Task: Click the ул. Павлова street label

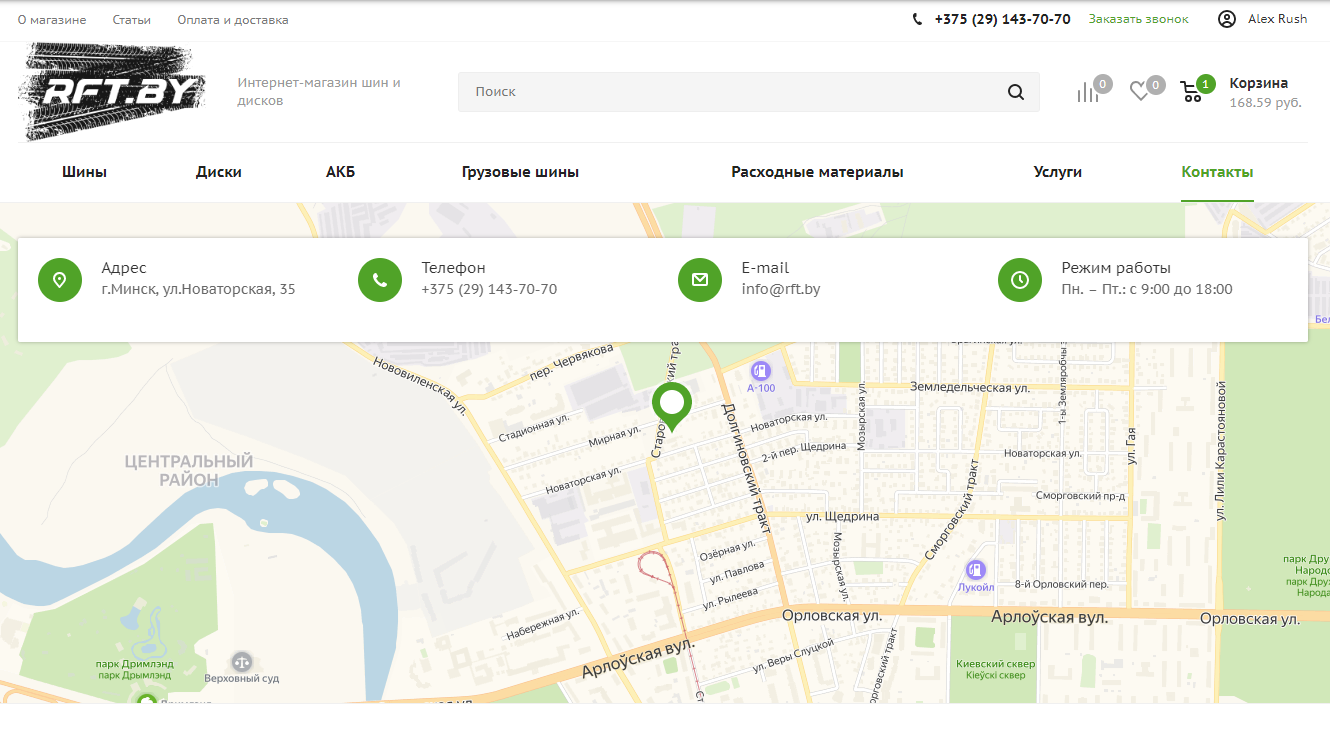Action: [736, 572]
